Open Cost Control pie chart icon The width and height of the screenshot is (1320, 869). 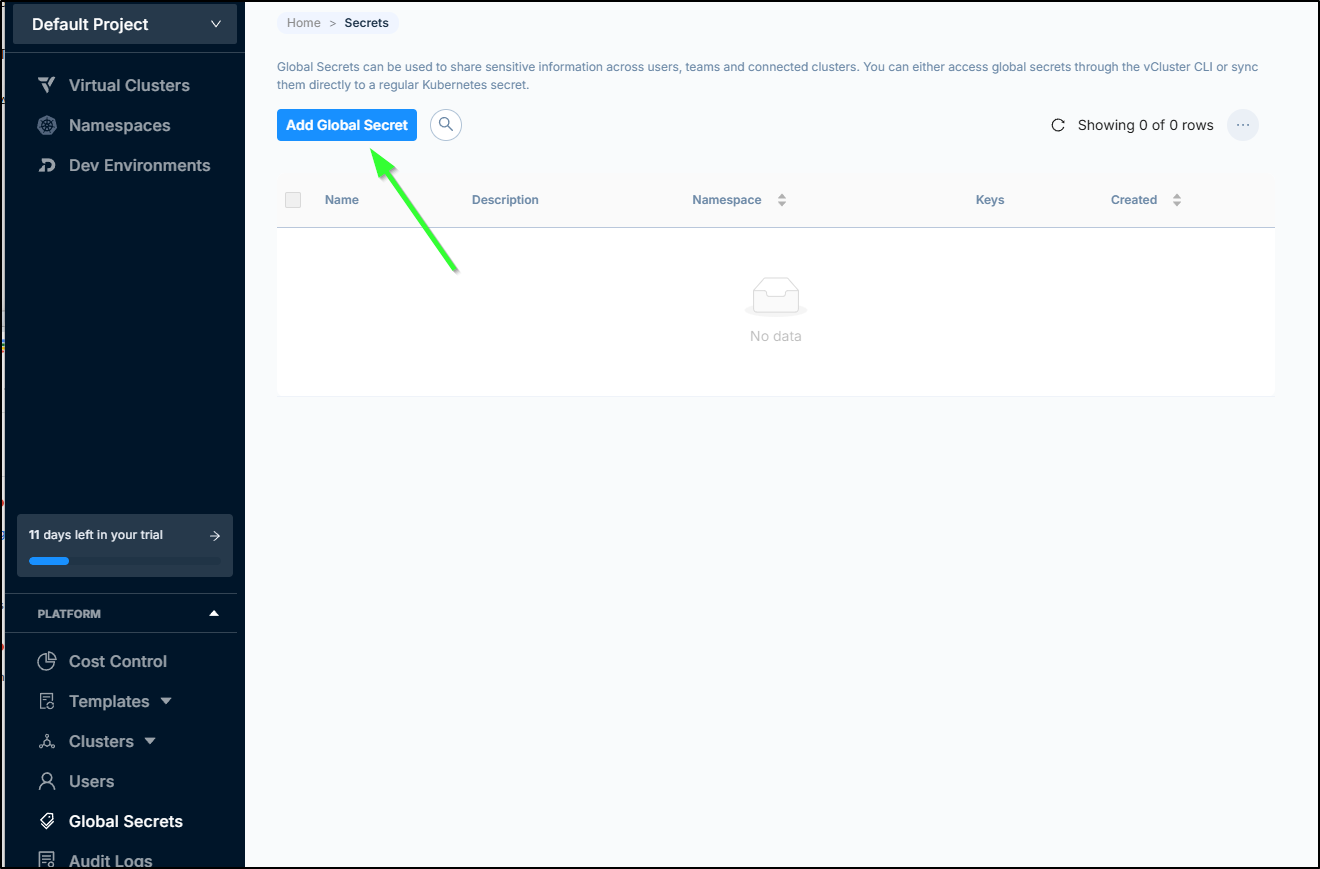tap(46, 661)
